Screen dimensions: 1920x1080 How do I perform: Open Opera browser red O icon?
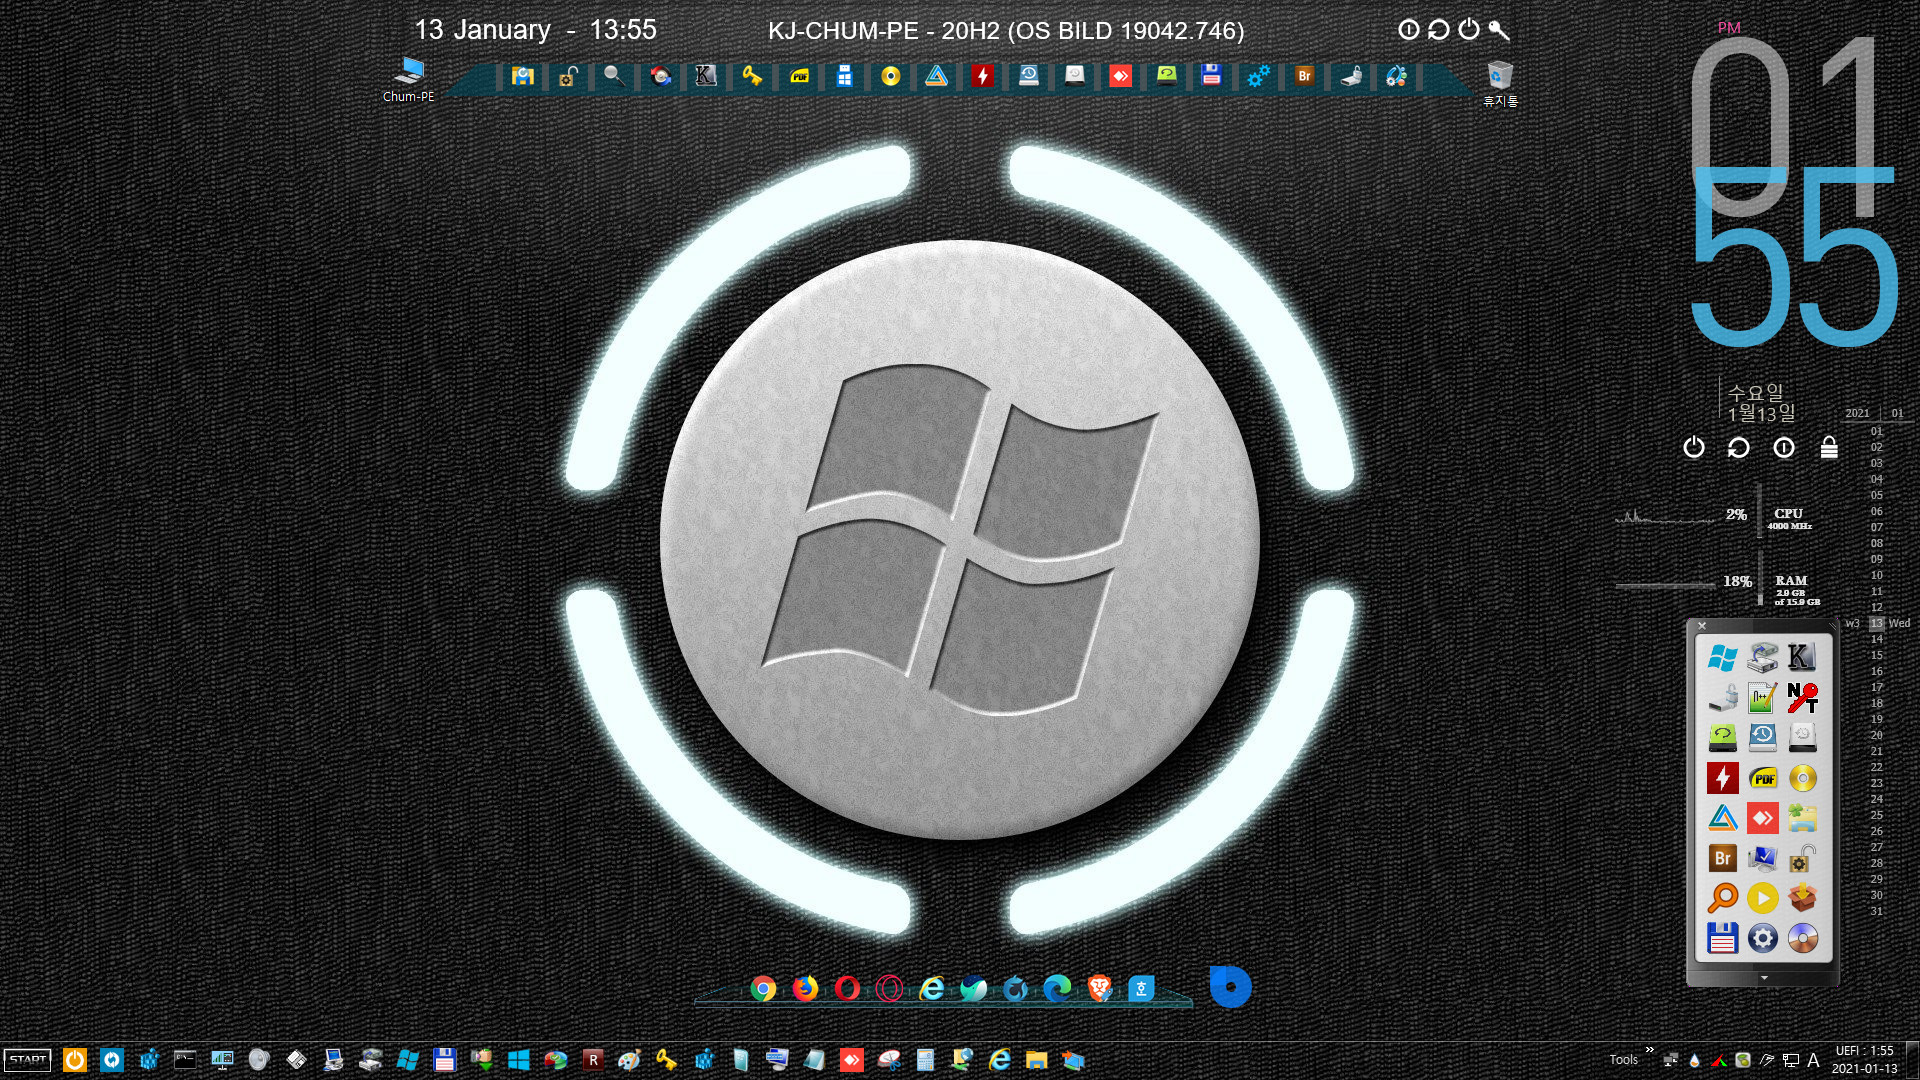847,988
